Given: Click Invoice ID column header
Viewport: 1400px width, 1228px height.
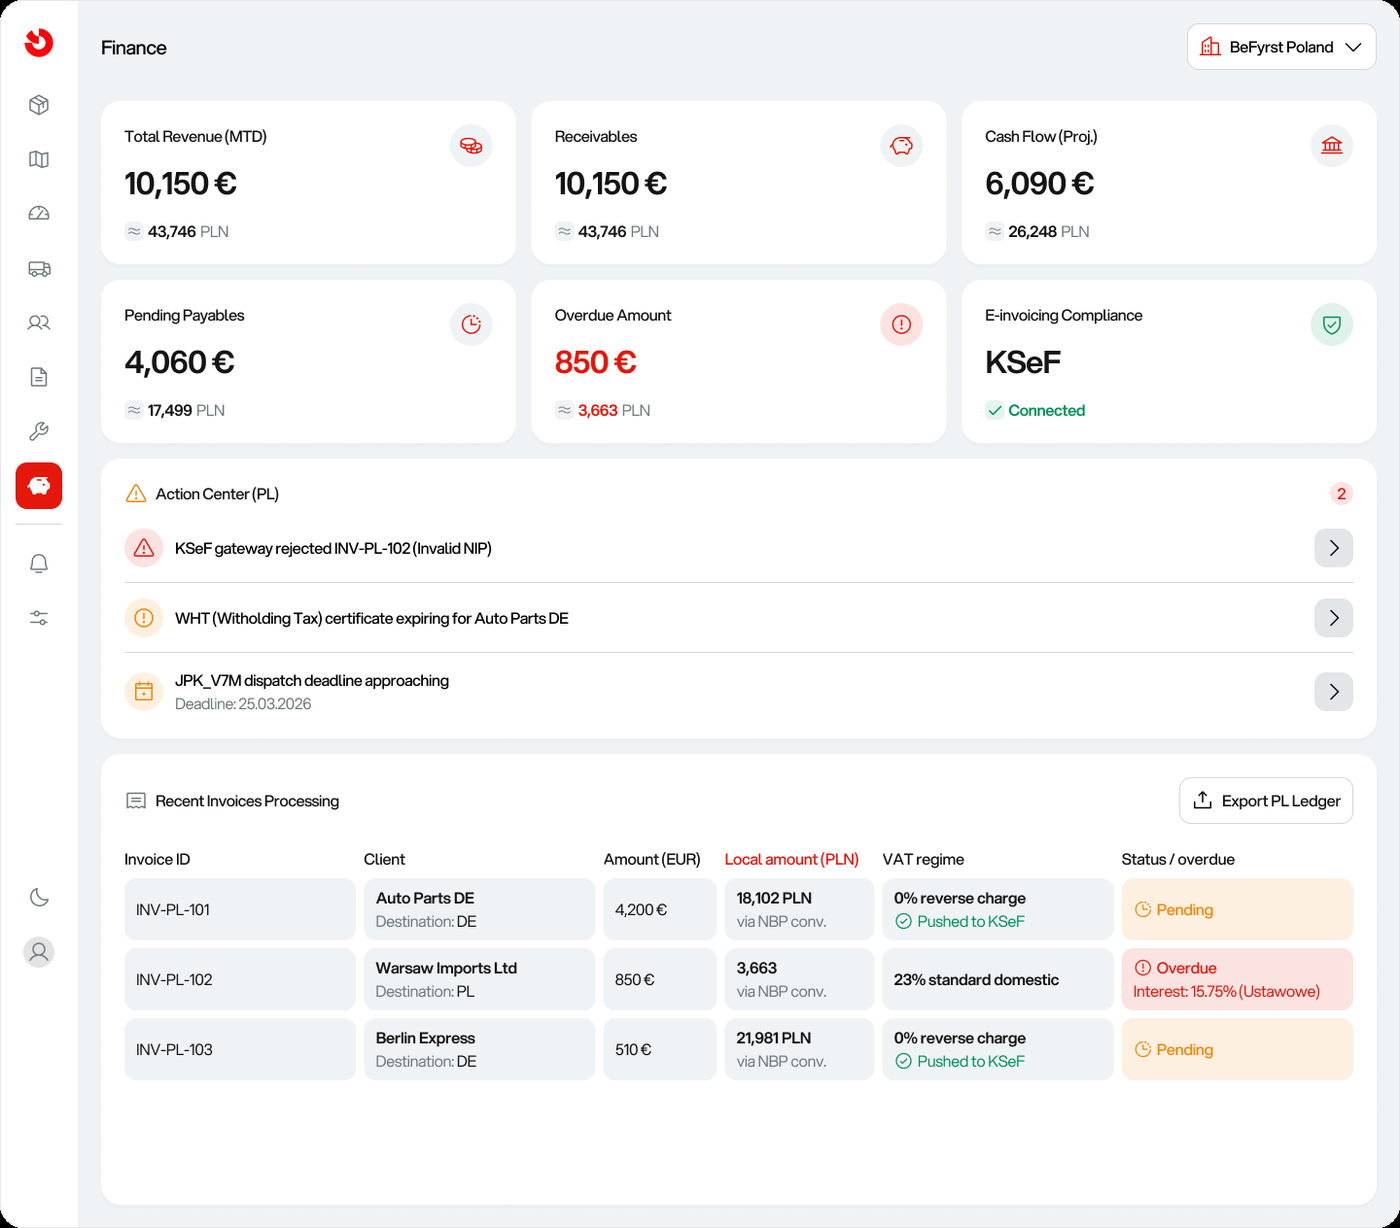Looking at the screenshot, I should tap(157, 860).
